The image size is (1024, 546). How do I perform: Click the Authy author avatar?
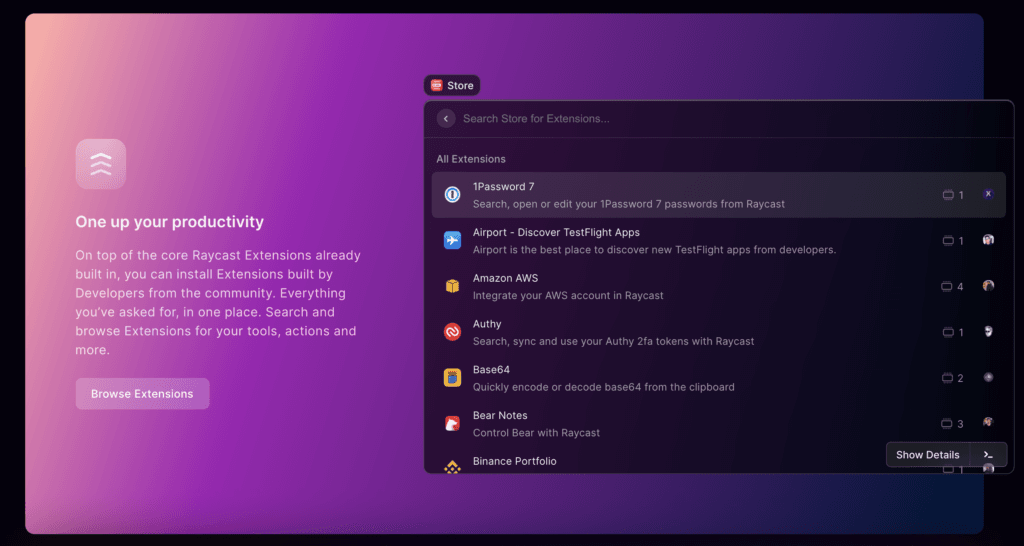[x=988, y=331]
